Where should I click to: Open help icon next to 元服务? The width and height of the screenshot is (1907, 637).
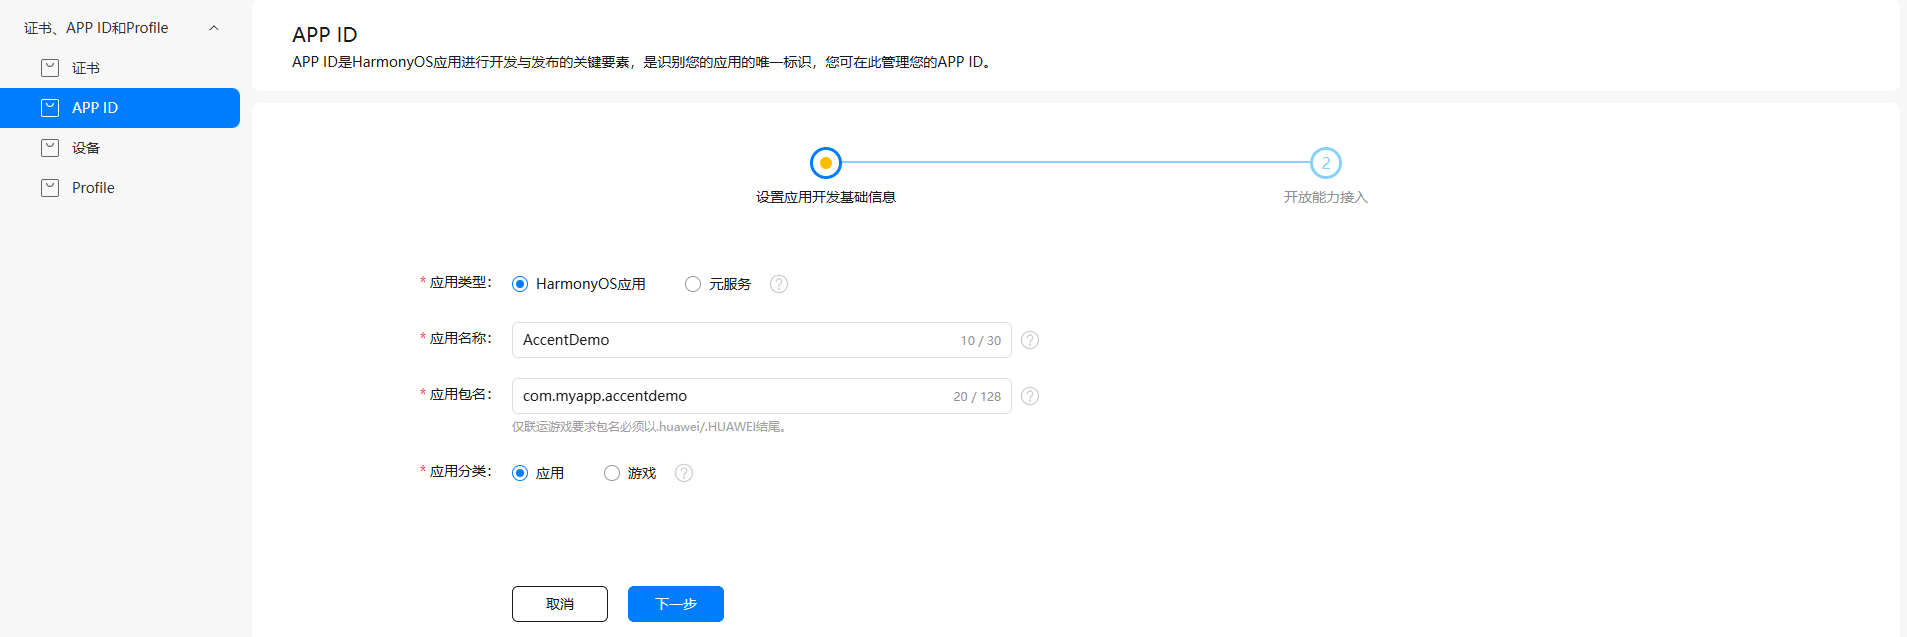point(779,284)
